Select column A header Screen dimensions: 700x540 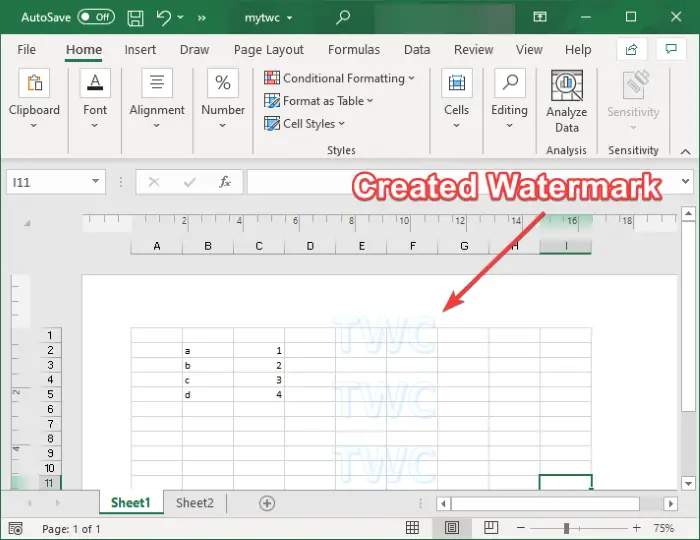pos(157,246)
